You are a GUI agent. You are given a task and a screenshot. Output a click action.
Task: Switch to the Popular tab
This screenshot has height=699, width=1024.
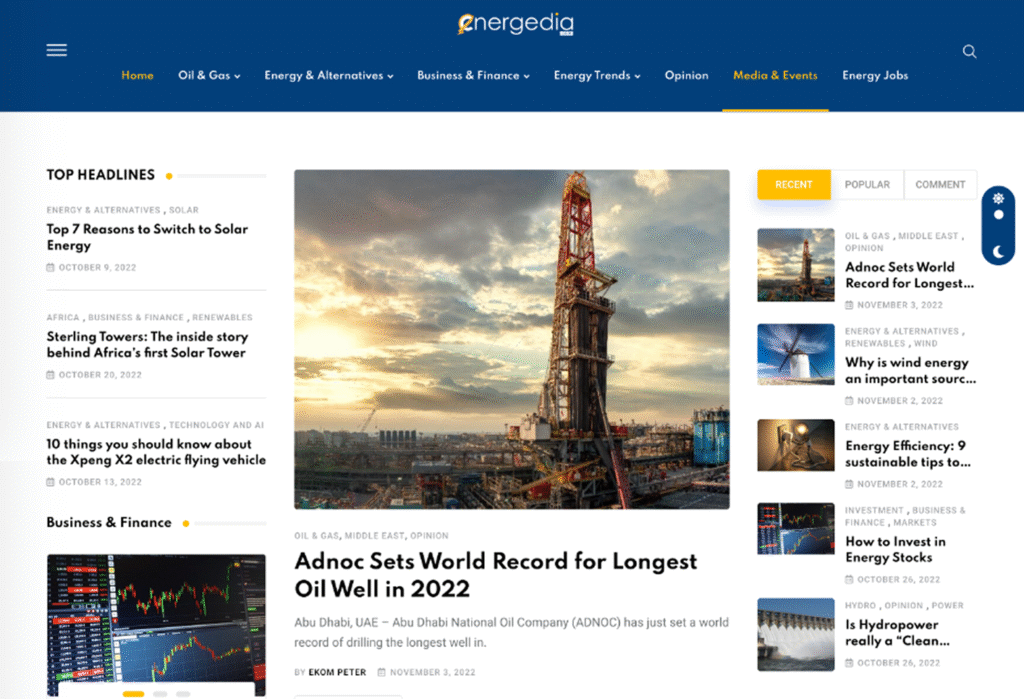pos(867,185)
